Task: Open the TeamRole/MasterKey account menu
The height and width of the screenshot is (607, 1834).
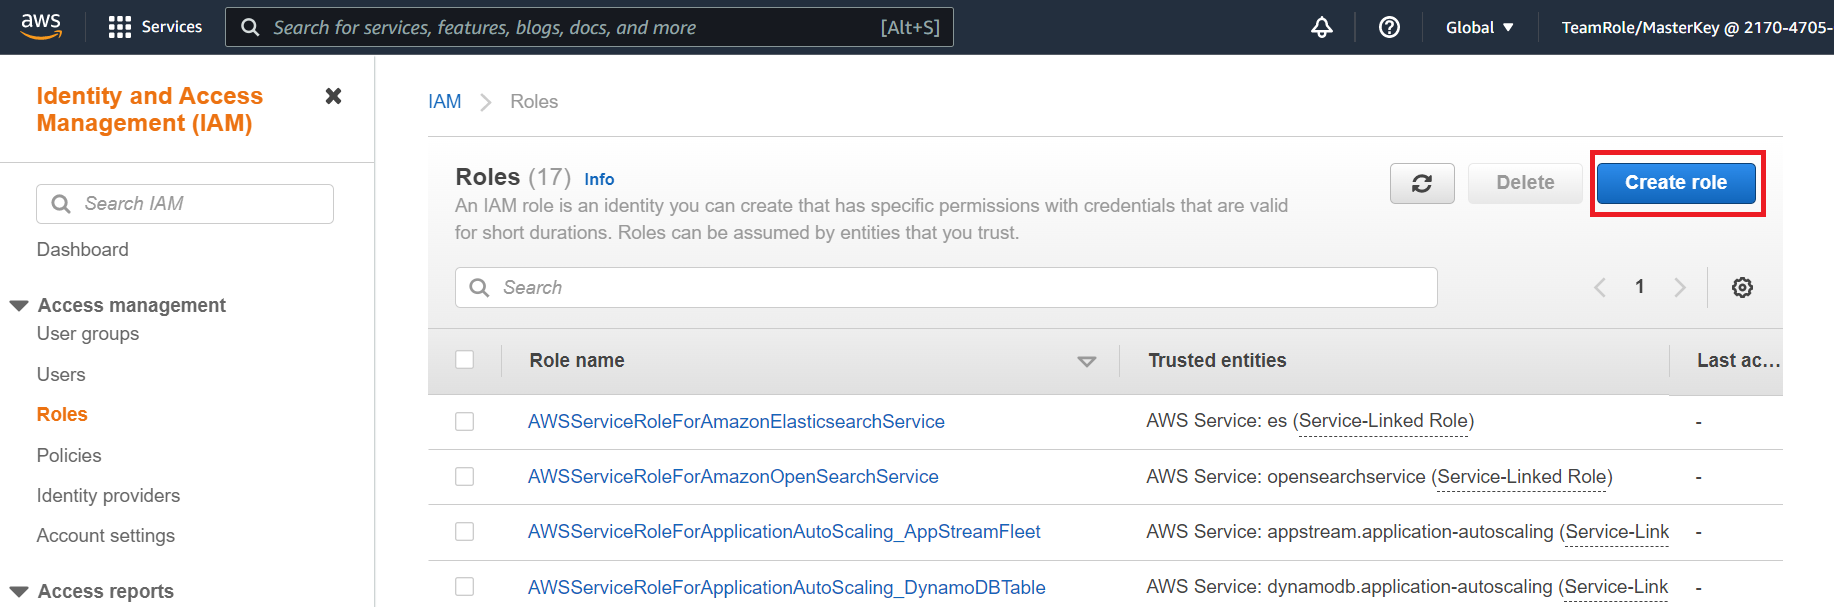Action: [x=1697, y=27]
